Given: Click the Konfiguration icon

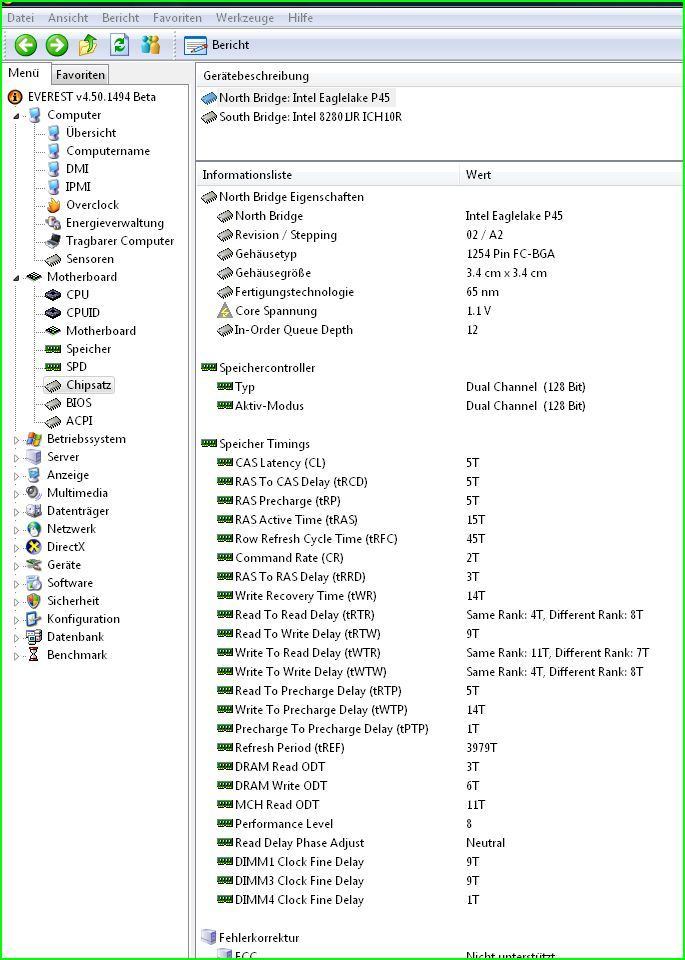Looking at the screenshot, I should (x=35, y=619).
